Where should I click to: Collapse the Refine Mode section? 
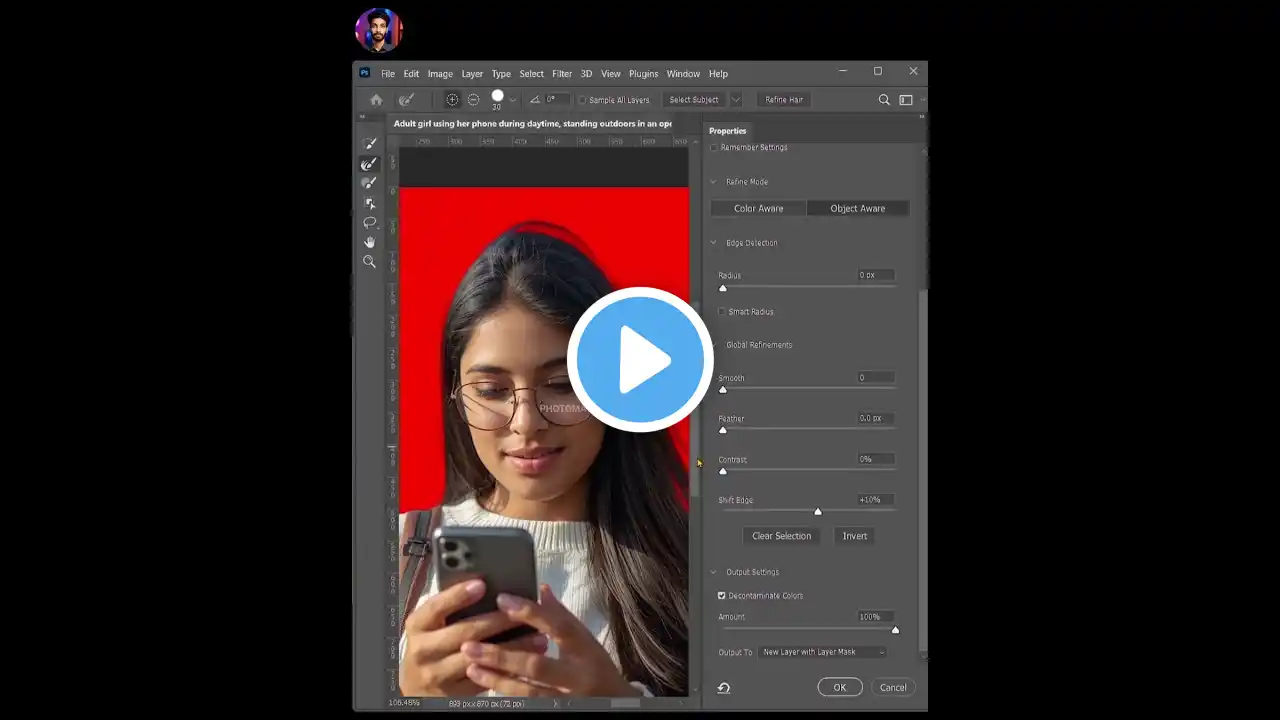714,182
